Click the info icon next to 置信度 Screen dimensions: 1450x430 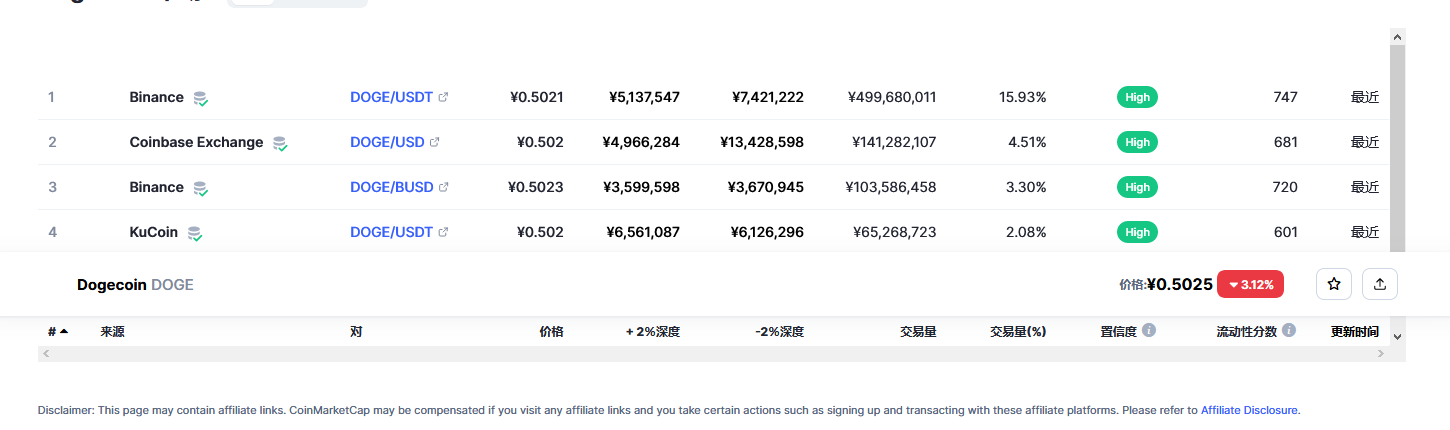click(1149, 330)
